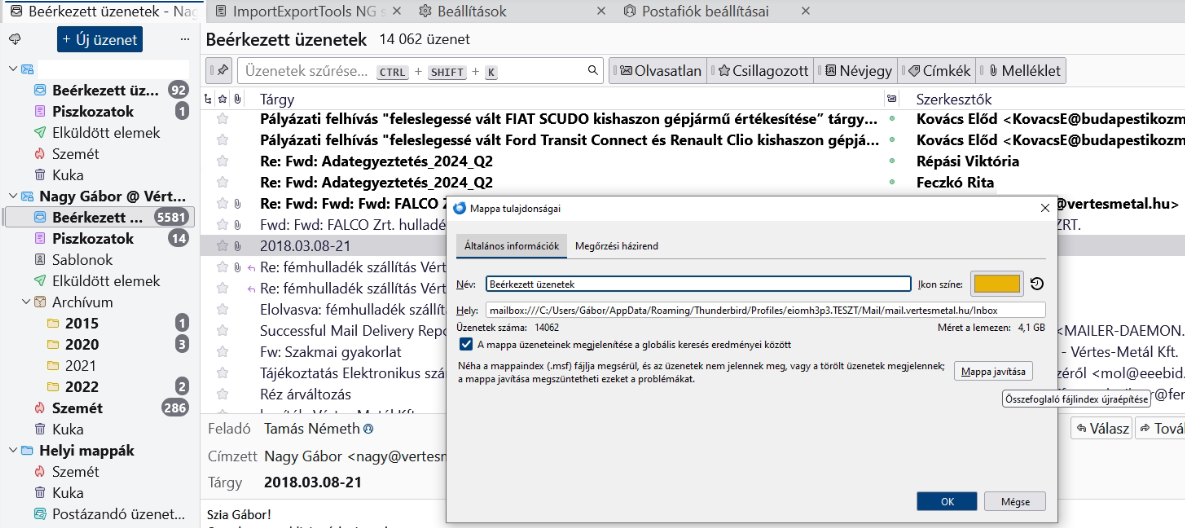Open folder pane three-dot options menu

click(183, 39)
